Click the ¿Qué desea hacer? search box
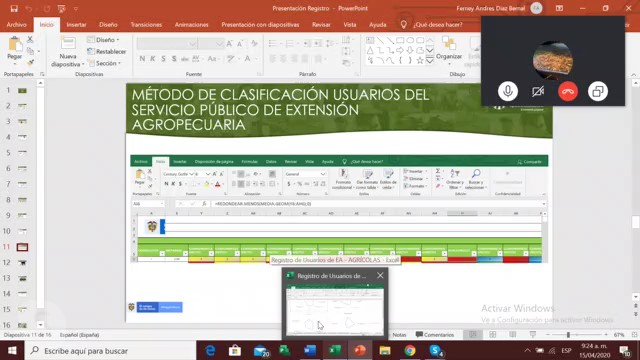640x360 pixels. (438, 24)
